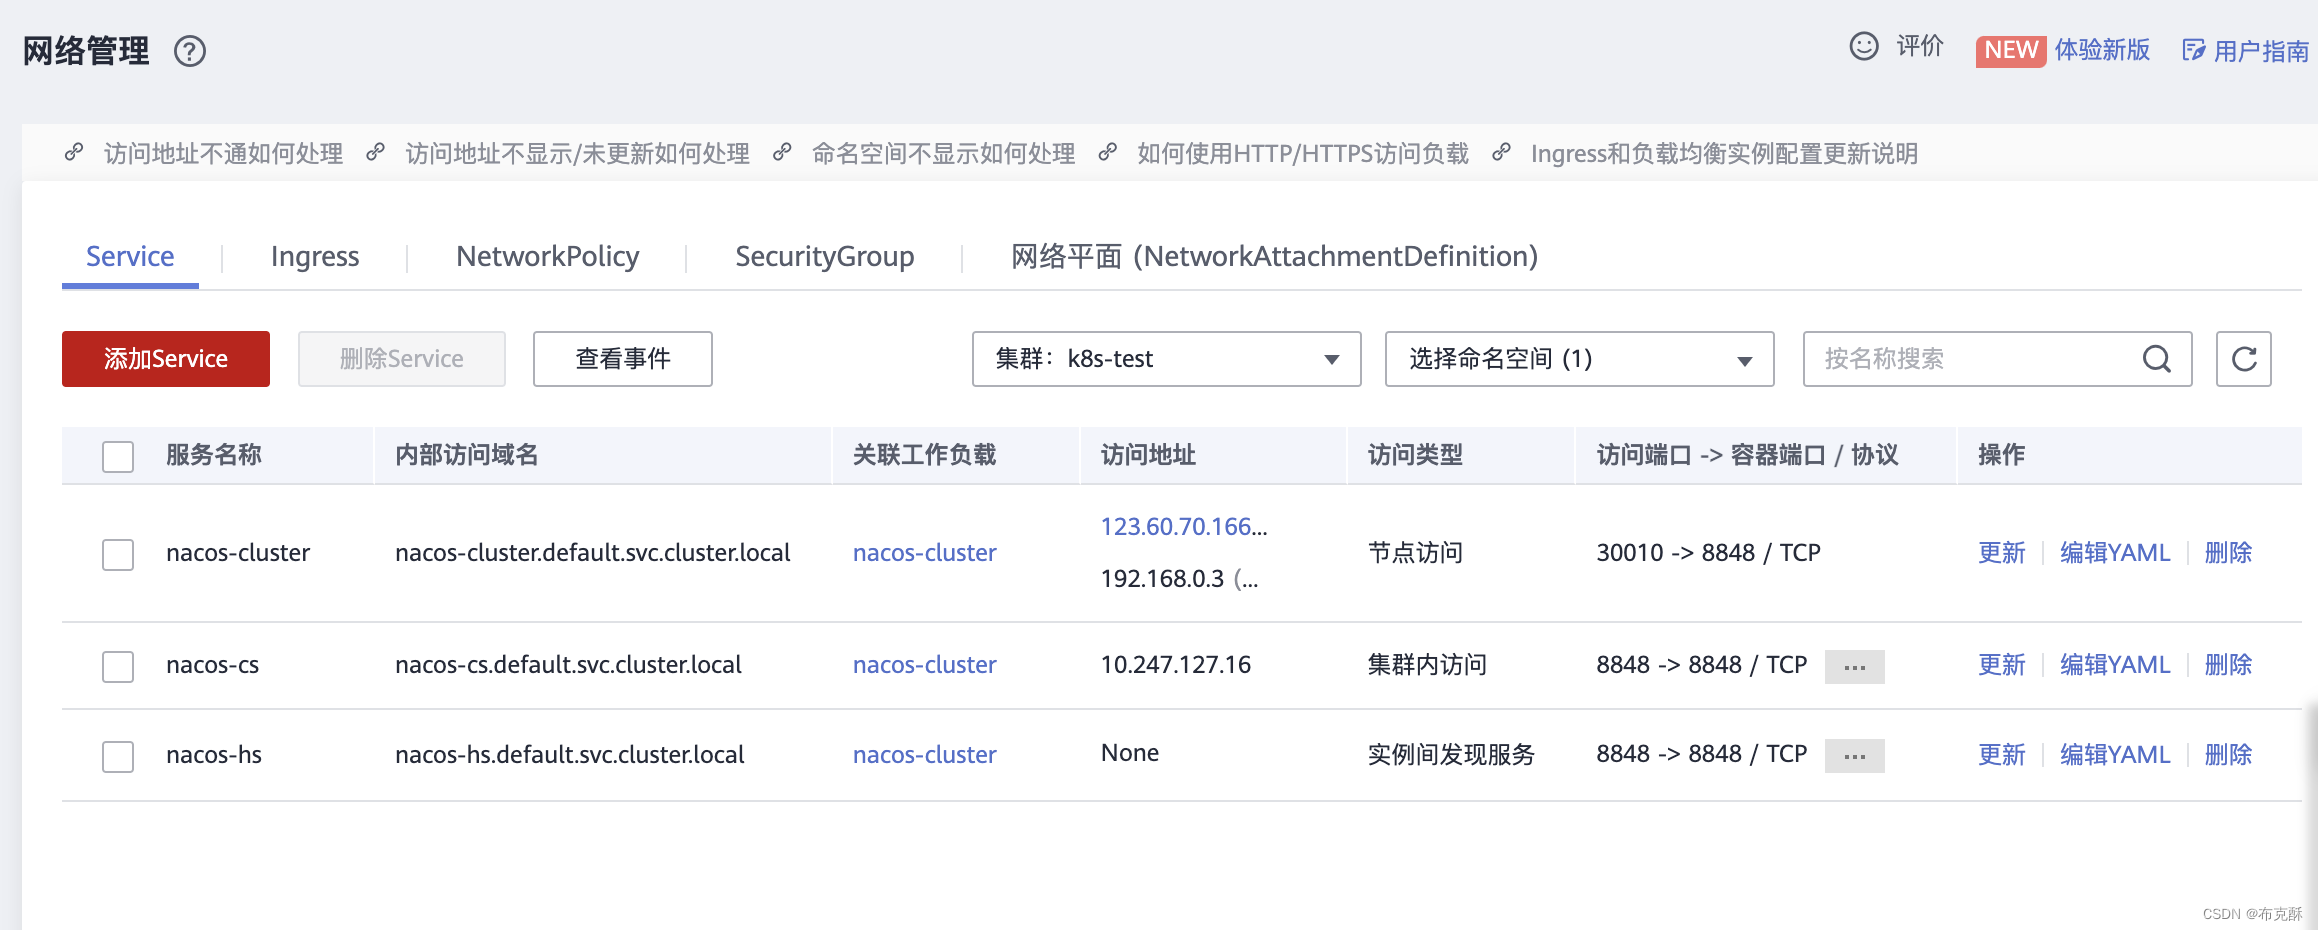Click chain icon before 命名空间不显示如何处理

[x=782, y=153]
